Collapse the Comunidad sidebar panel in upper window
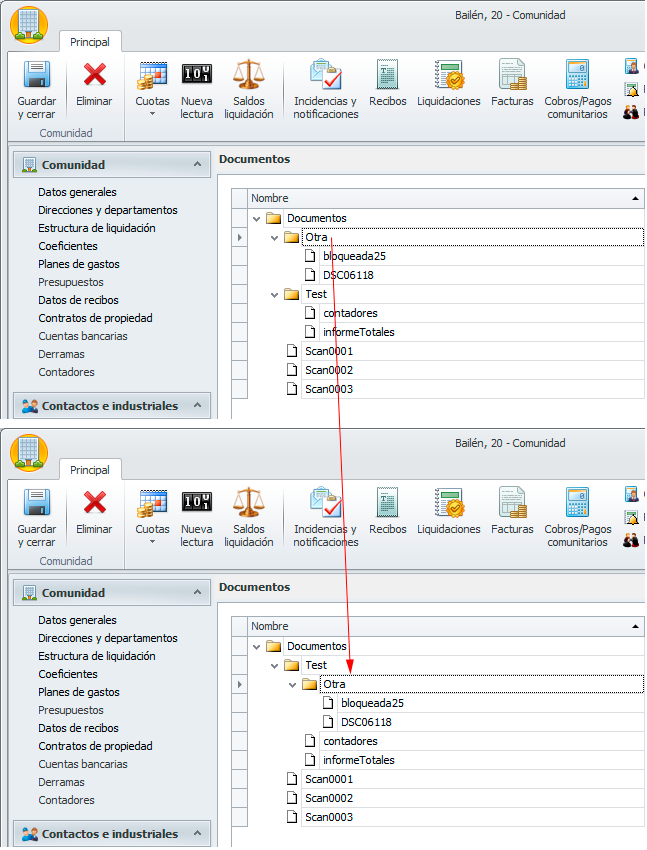The image size is (647, 850). (197, 164)
